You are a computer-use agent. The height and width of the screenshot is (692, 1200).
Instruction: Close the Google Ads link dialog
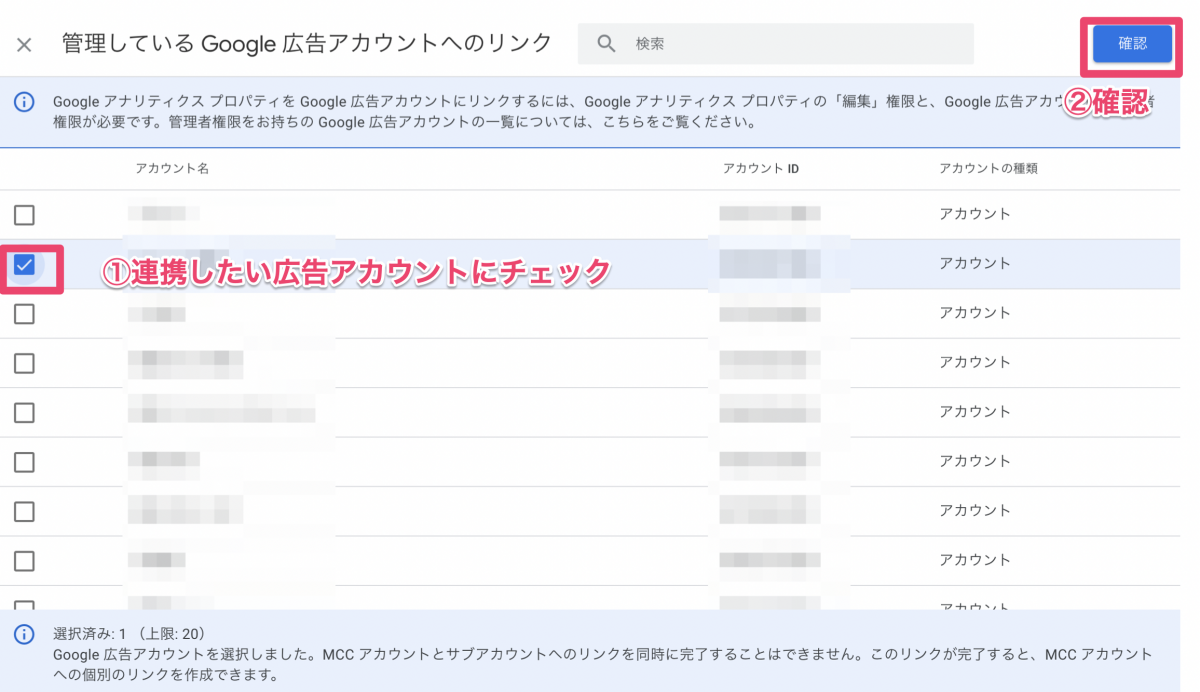(x=25, y=45)
